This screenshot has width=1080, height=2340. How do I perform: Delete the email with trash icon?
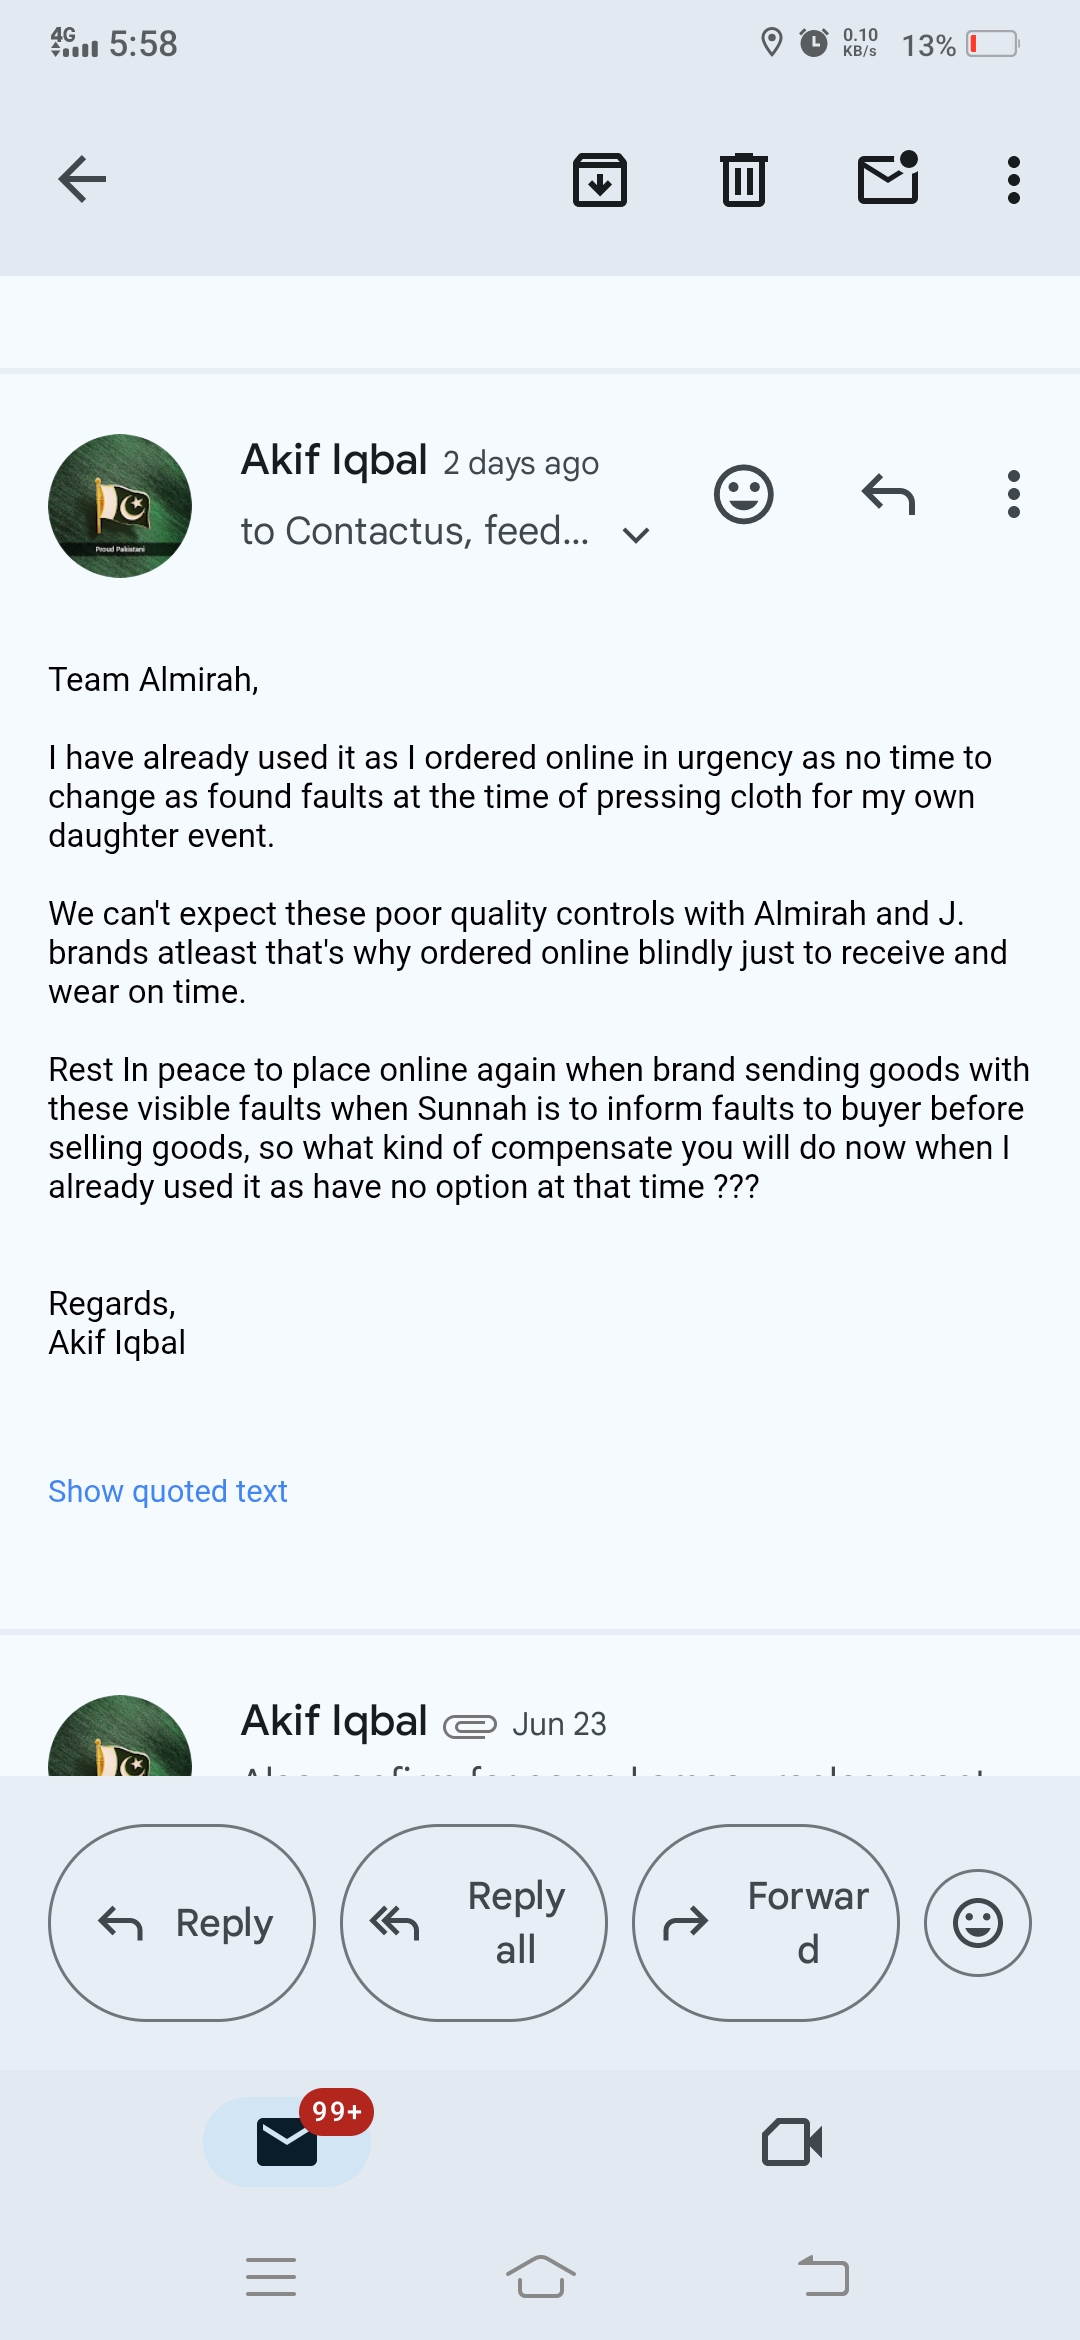click(x=744, y=180)
